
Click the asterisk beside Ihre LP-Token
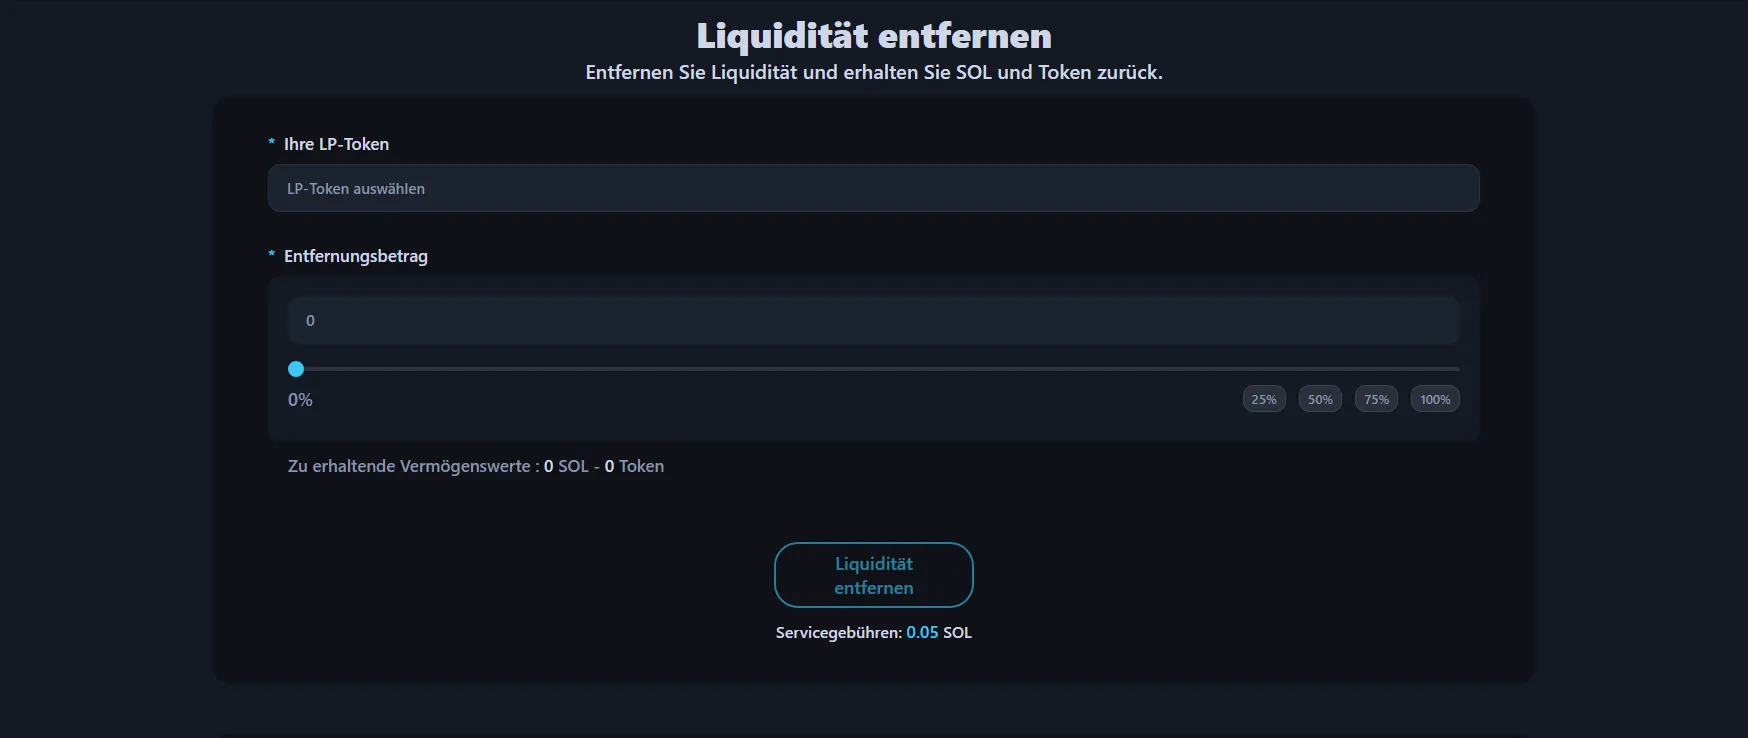coord(271,144)
